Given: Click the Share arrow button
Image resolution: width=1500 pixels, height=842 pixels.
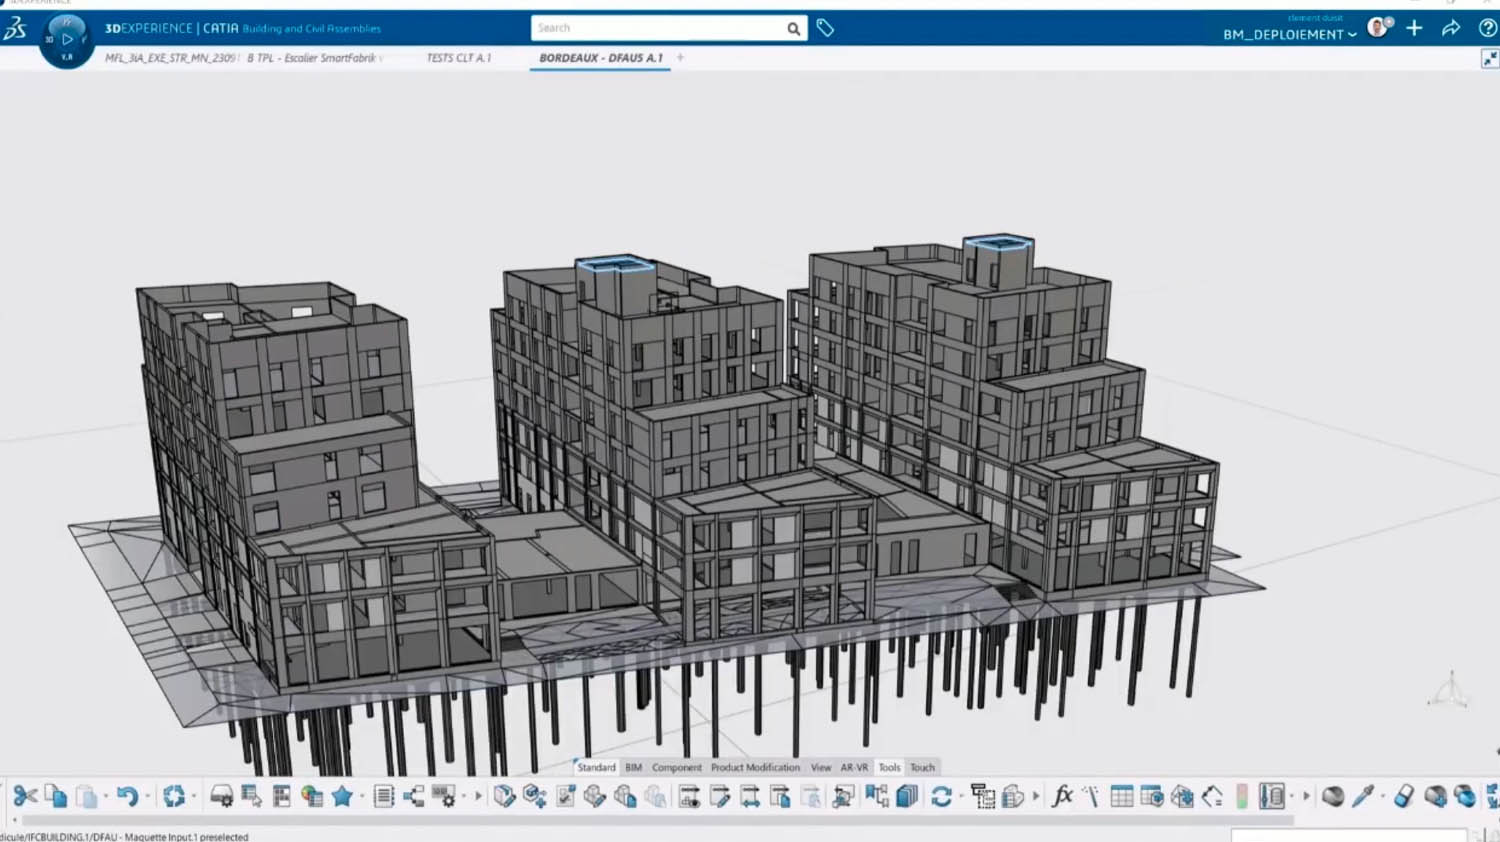Looking at the screenshot, I should point(1451,28).
